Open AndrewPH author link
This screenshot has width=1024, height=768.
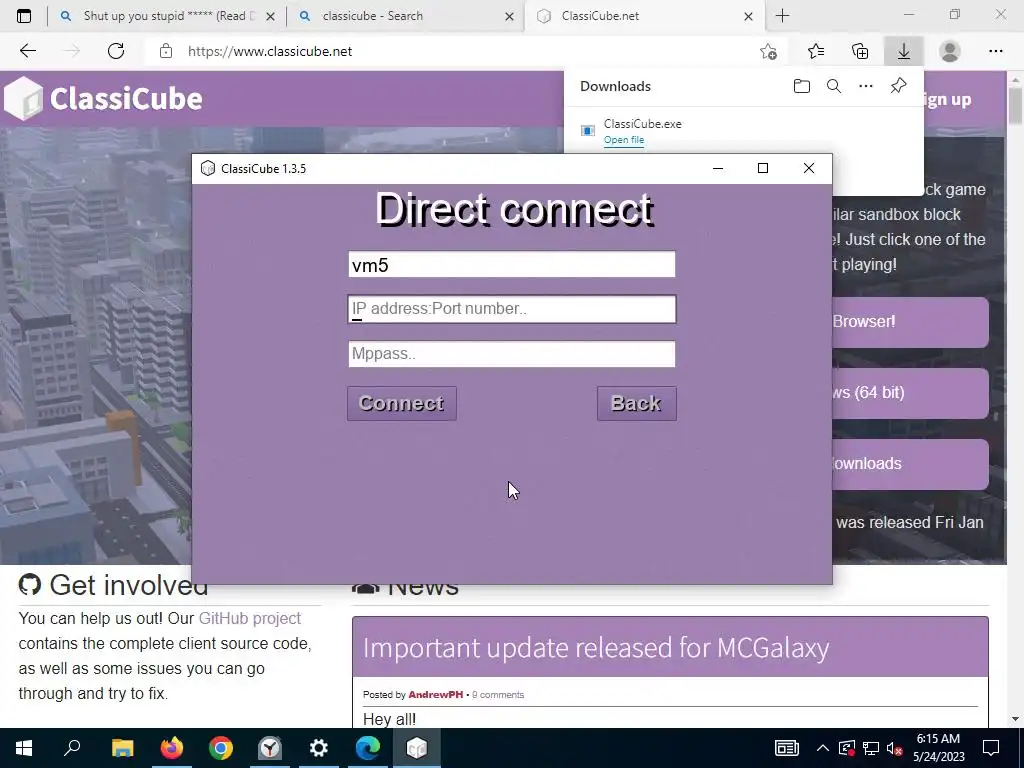pos(436,694)
